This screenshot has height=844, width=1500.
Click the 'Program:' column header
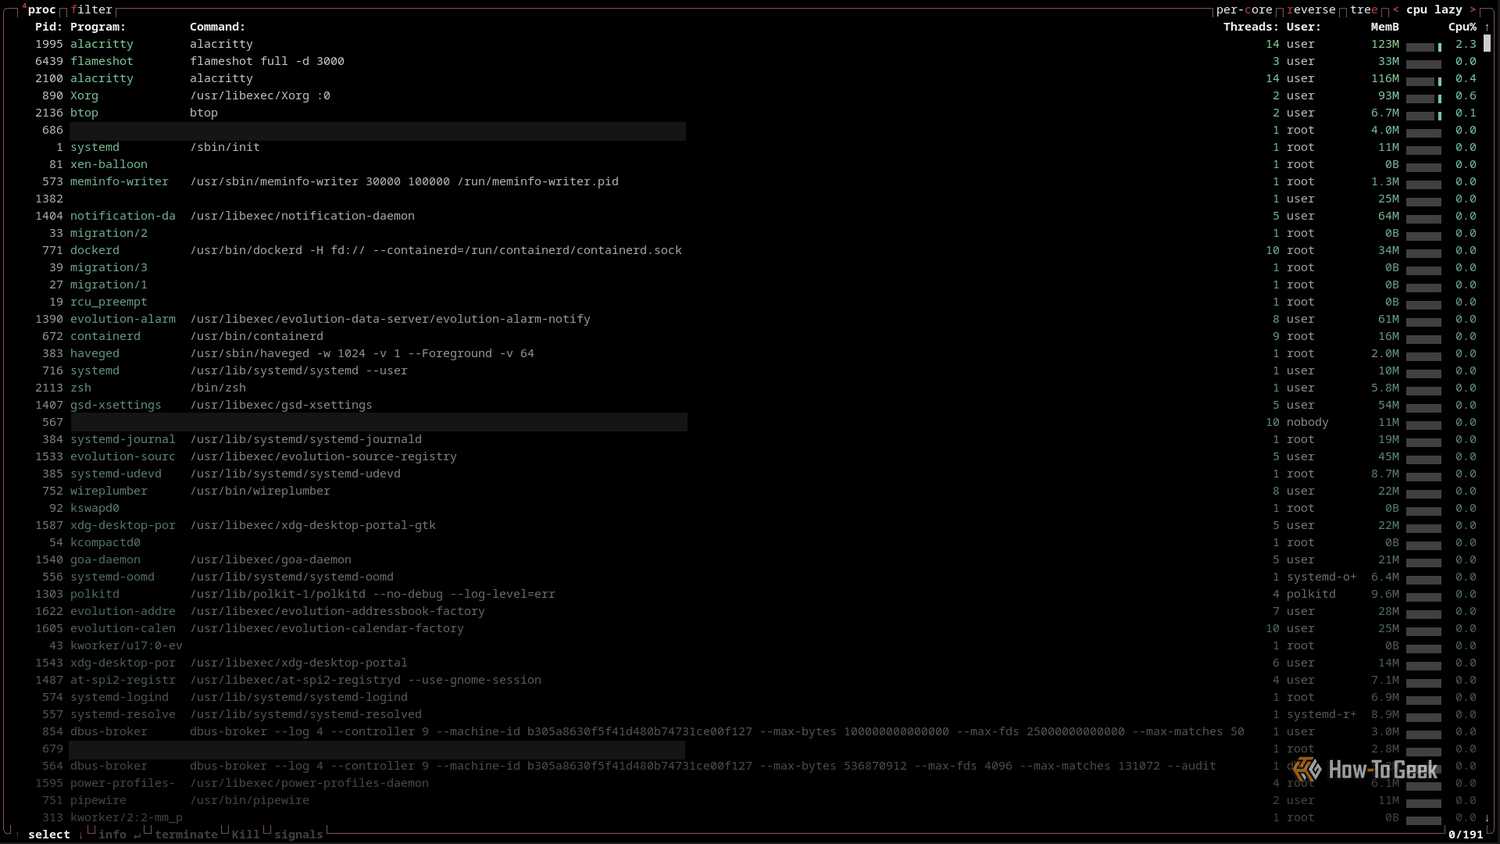pos(98,27)
